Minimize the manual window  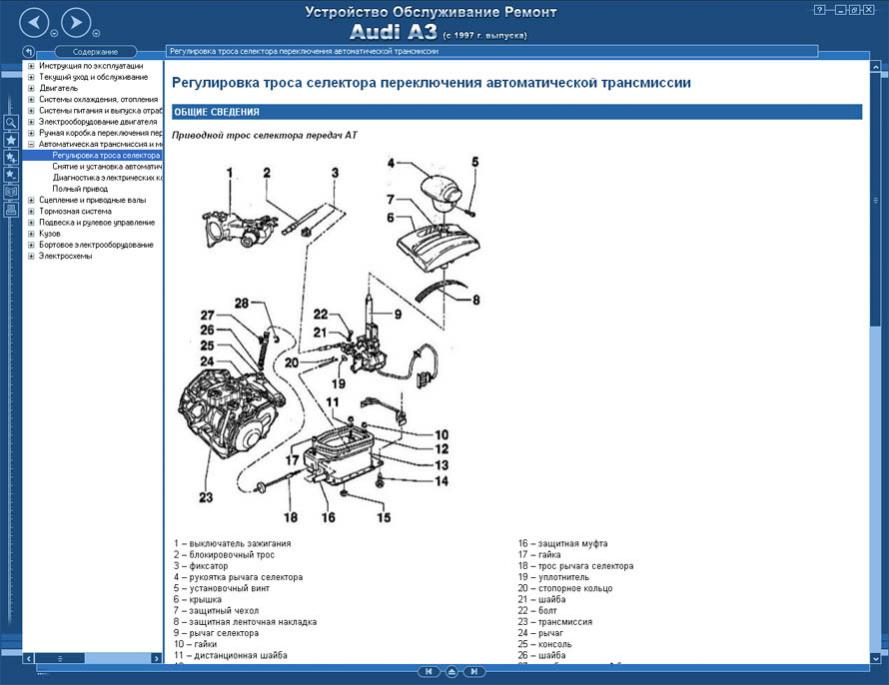pyautogui.click(x=841, y=10)
